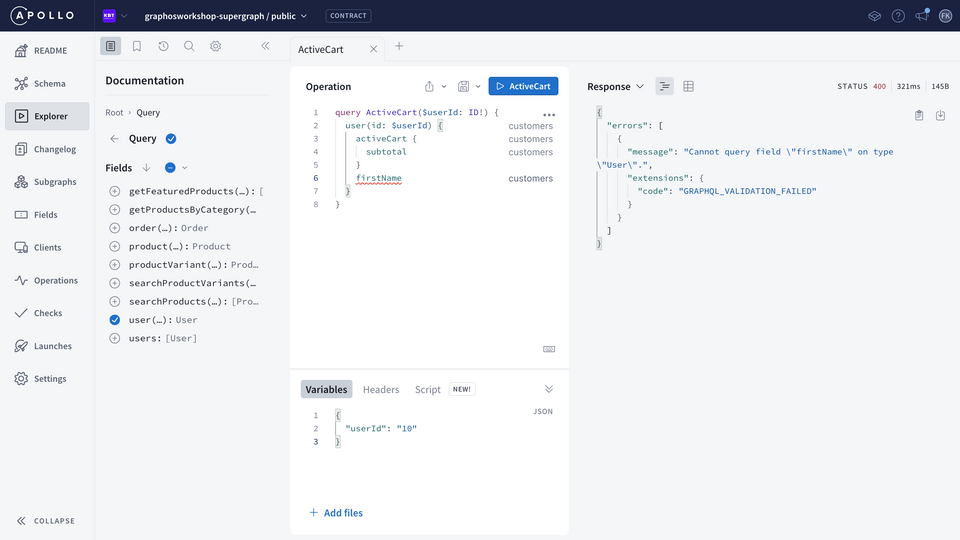Open the operation three-dots menu
The width and height of the screenshot is (960, 540).
[x=549, y=115]
